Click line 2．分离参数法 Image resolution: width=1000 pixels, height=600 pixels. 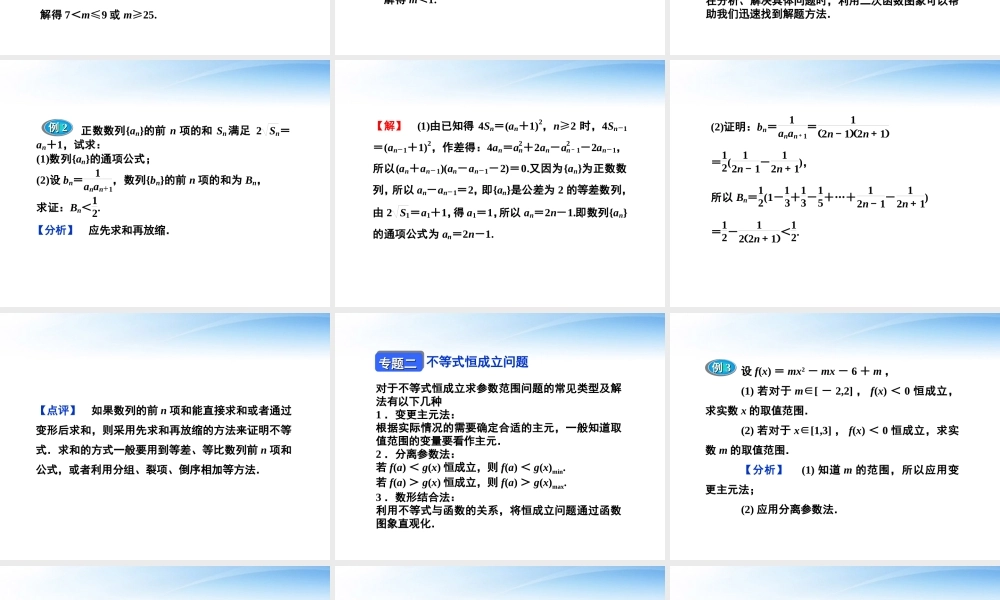[415, 454]
